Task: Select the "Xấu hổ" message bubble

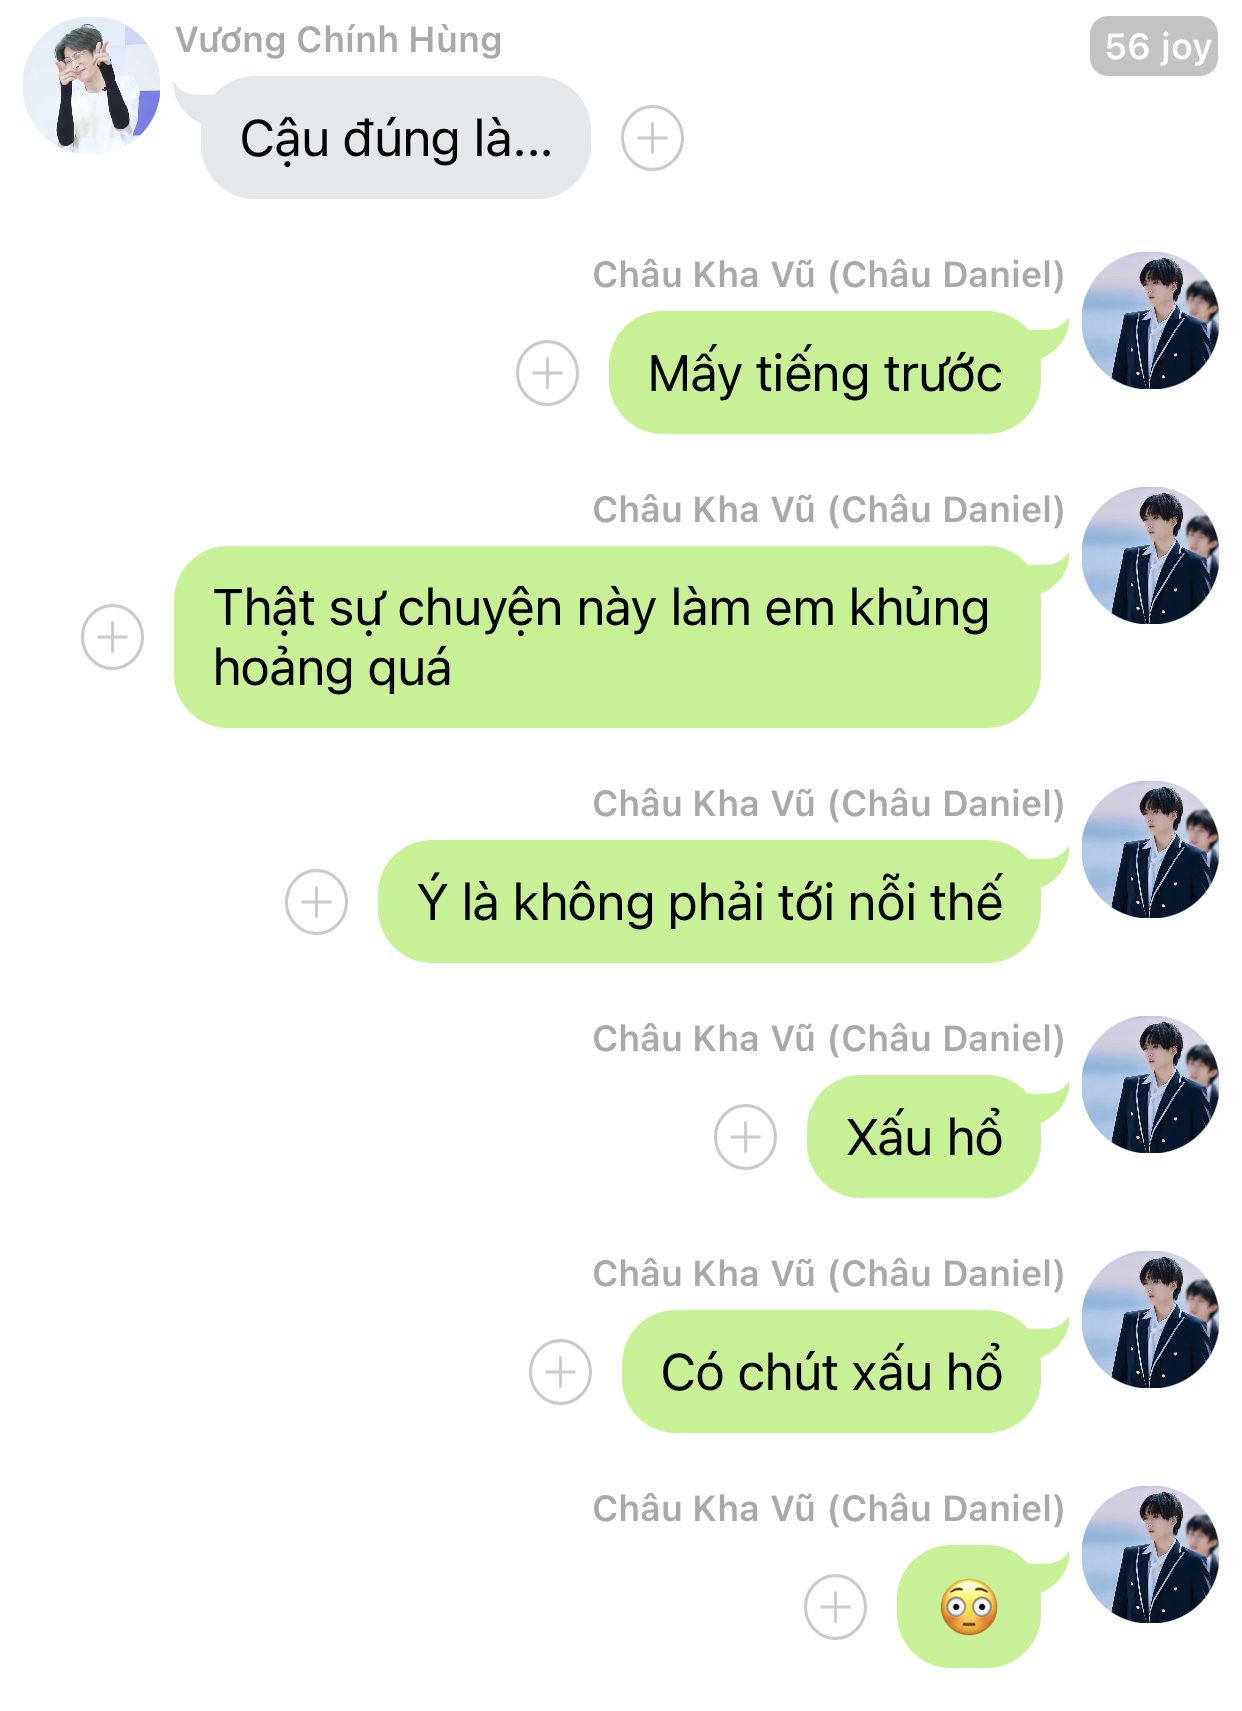Action: pyautogui.click(x=924, y=1137)
